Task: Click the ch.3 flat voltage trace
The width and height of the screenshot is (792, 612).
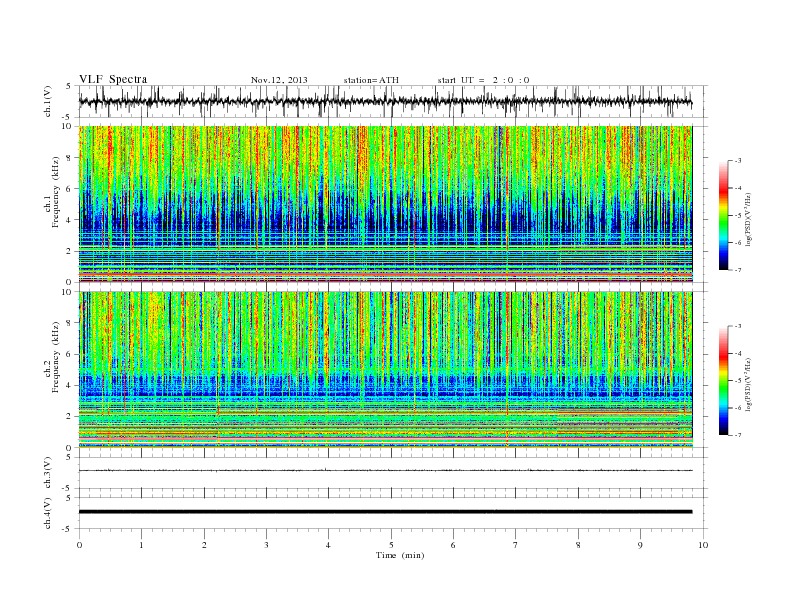Action: [385, 471]
